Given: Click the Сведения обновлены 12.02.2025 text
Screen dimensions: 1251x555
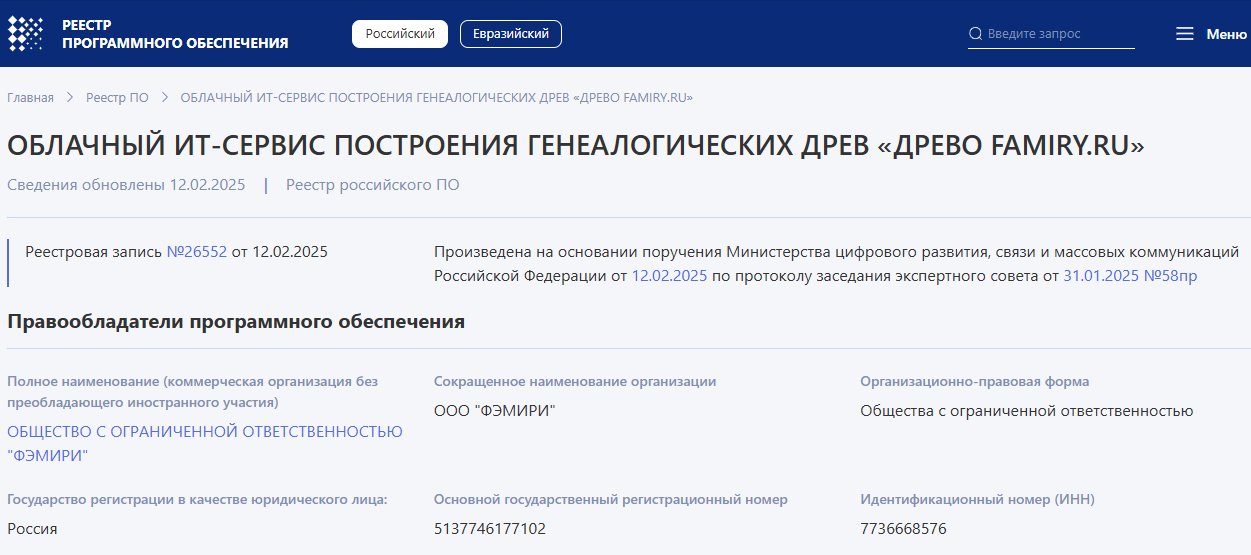Looking at the screenshot, I should coord(126,185).
